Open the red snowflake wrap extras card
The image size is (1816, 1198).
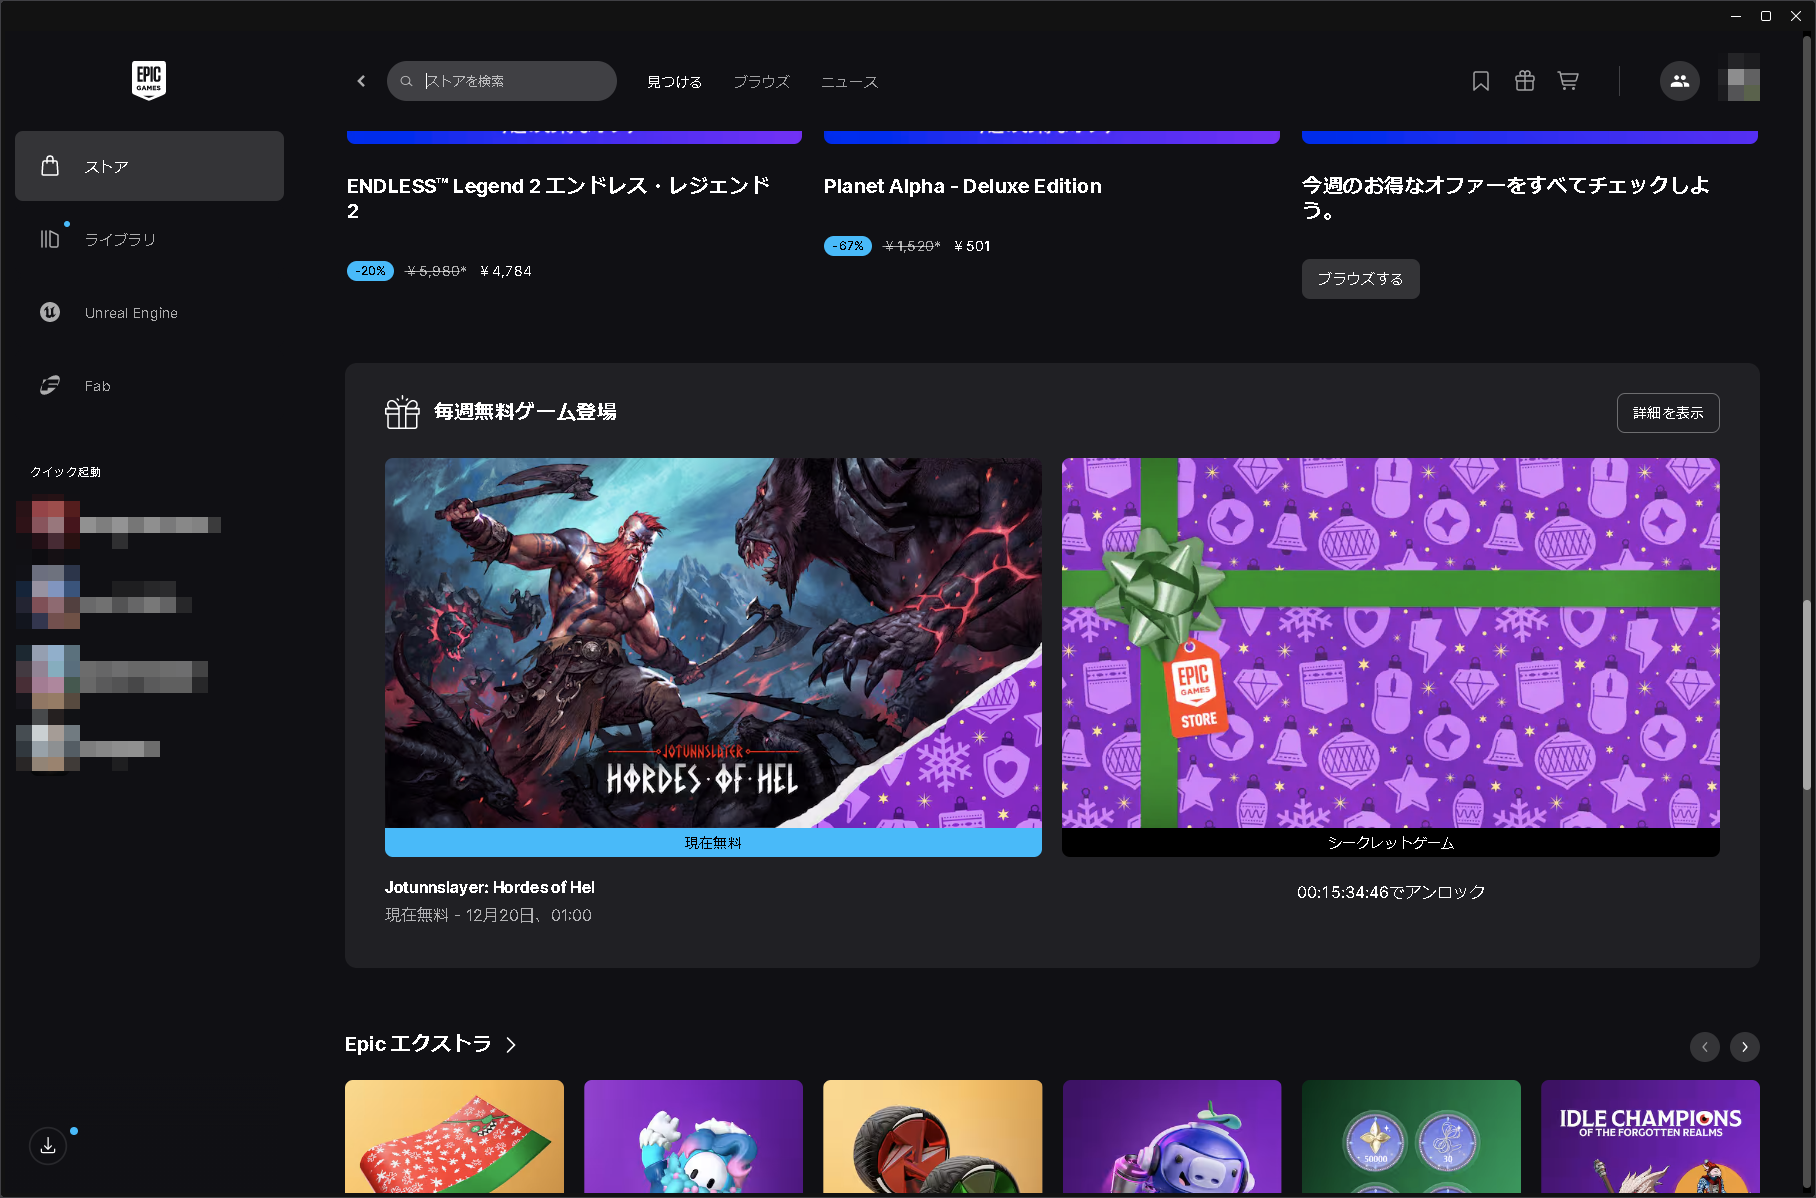tap(454, 1136)
